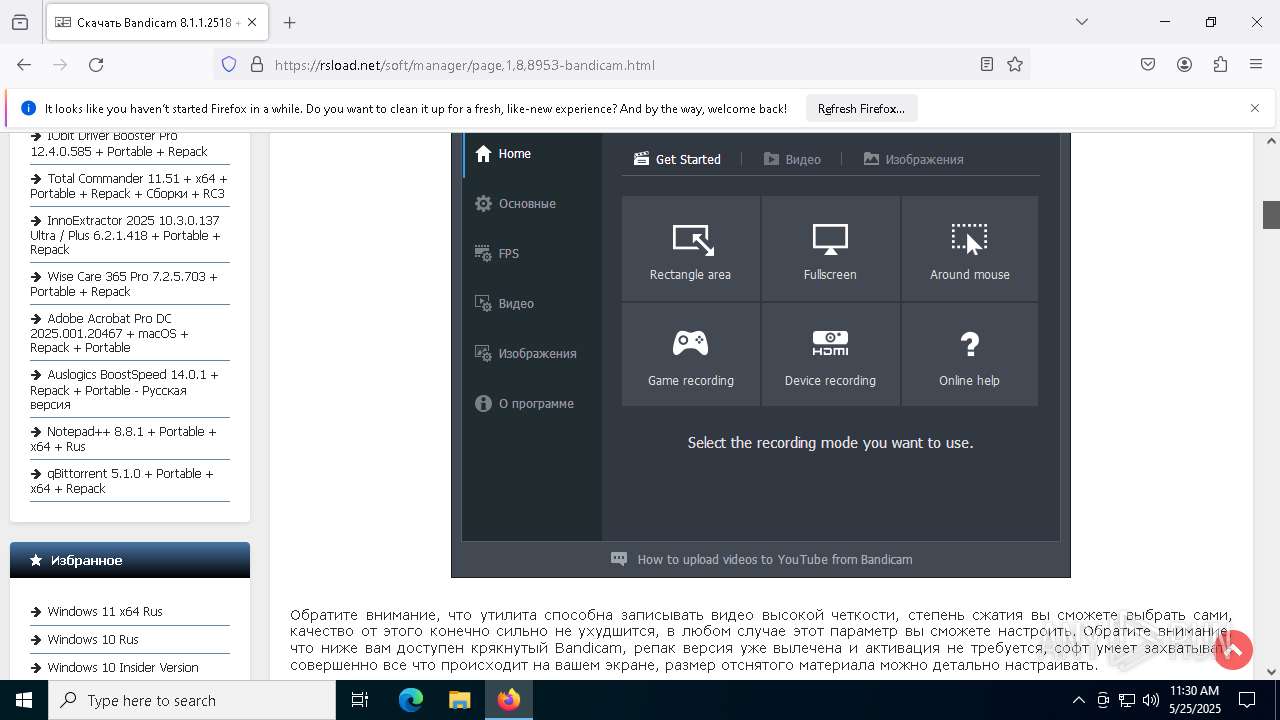The image size is (1280, 720).
Task: Click the Refresh Firefox button
Action: [861, 108]
